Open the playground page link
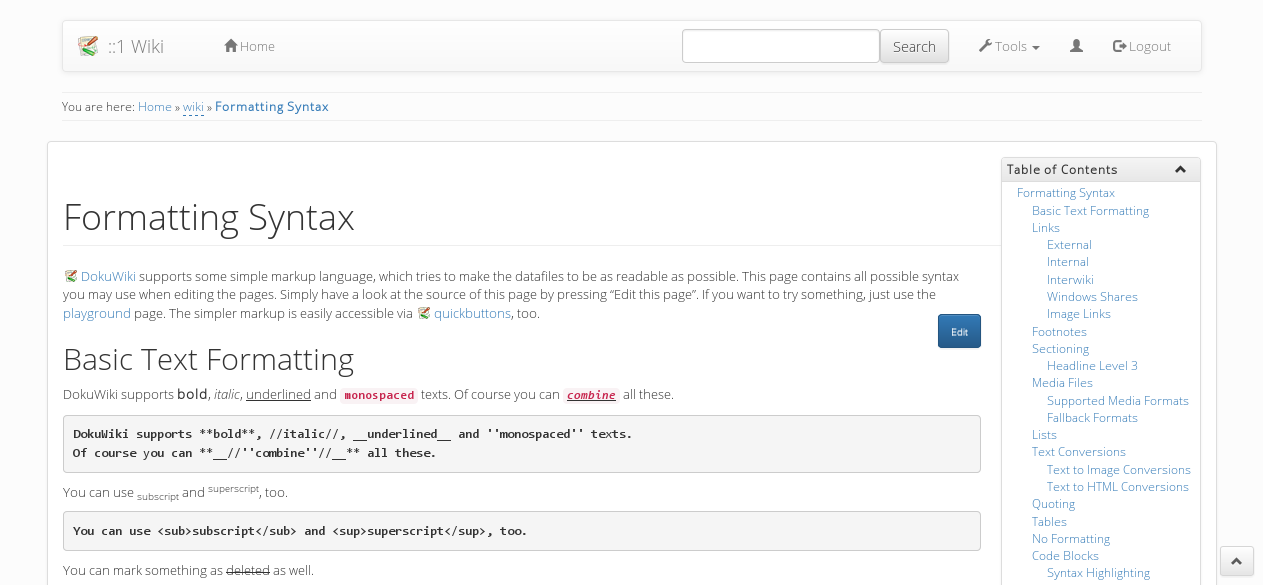Screen dimensions: 1263x585 click(97, 313)
